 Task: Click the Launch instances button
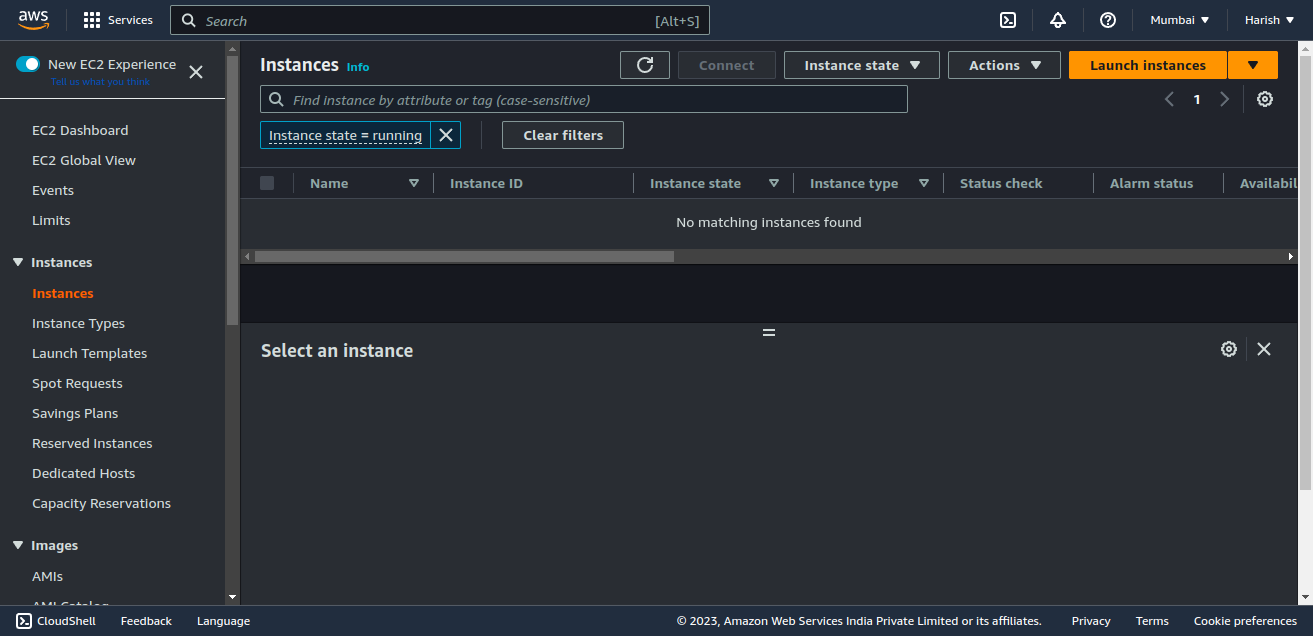1148,65
